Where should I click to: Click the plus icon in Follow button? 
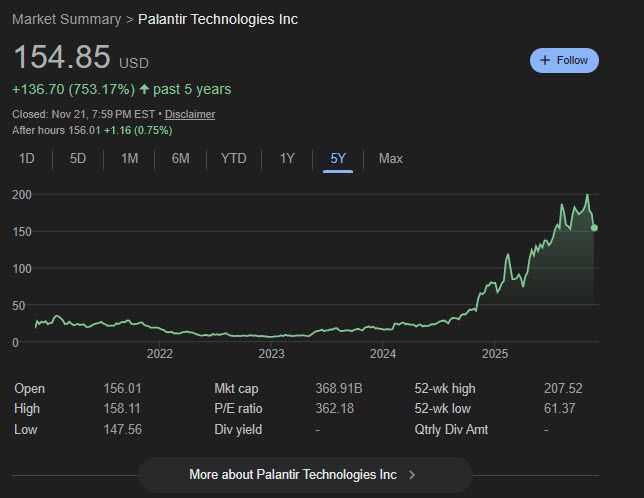545,60
